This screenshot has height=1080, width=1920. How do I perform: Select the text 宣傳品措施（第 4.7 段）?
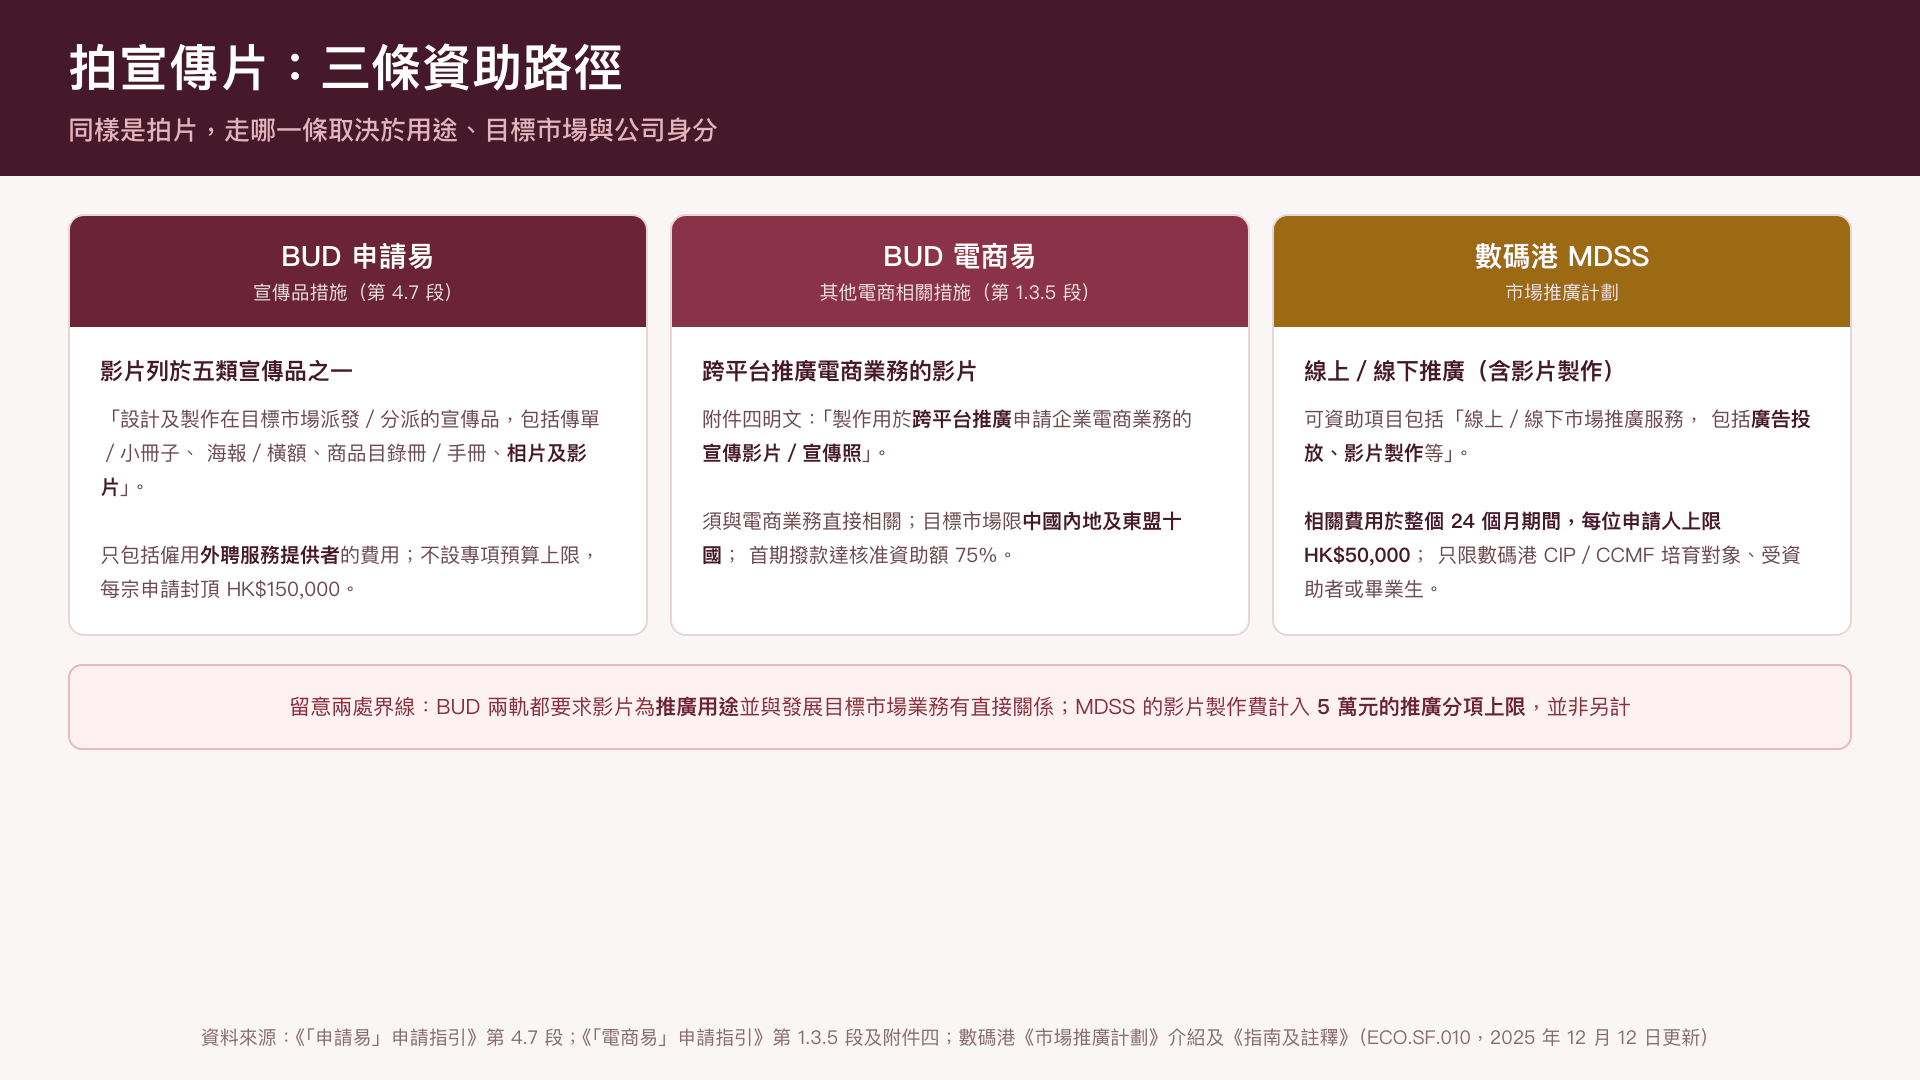point(358,292)
